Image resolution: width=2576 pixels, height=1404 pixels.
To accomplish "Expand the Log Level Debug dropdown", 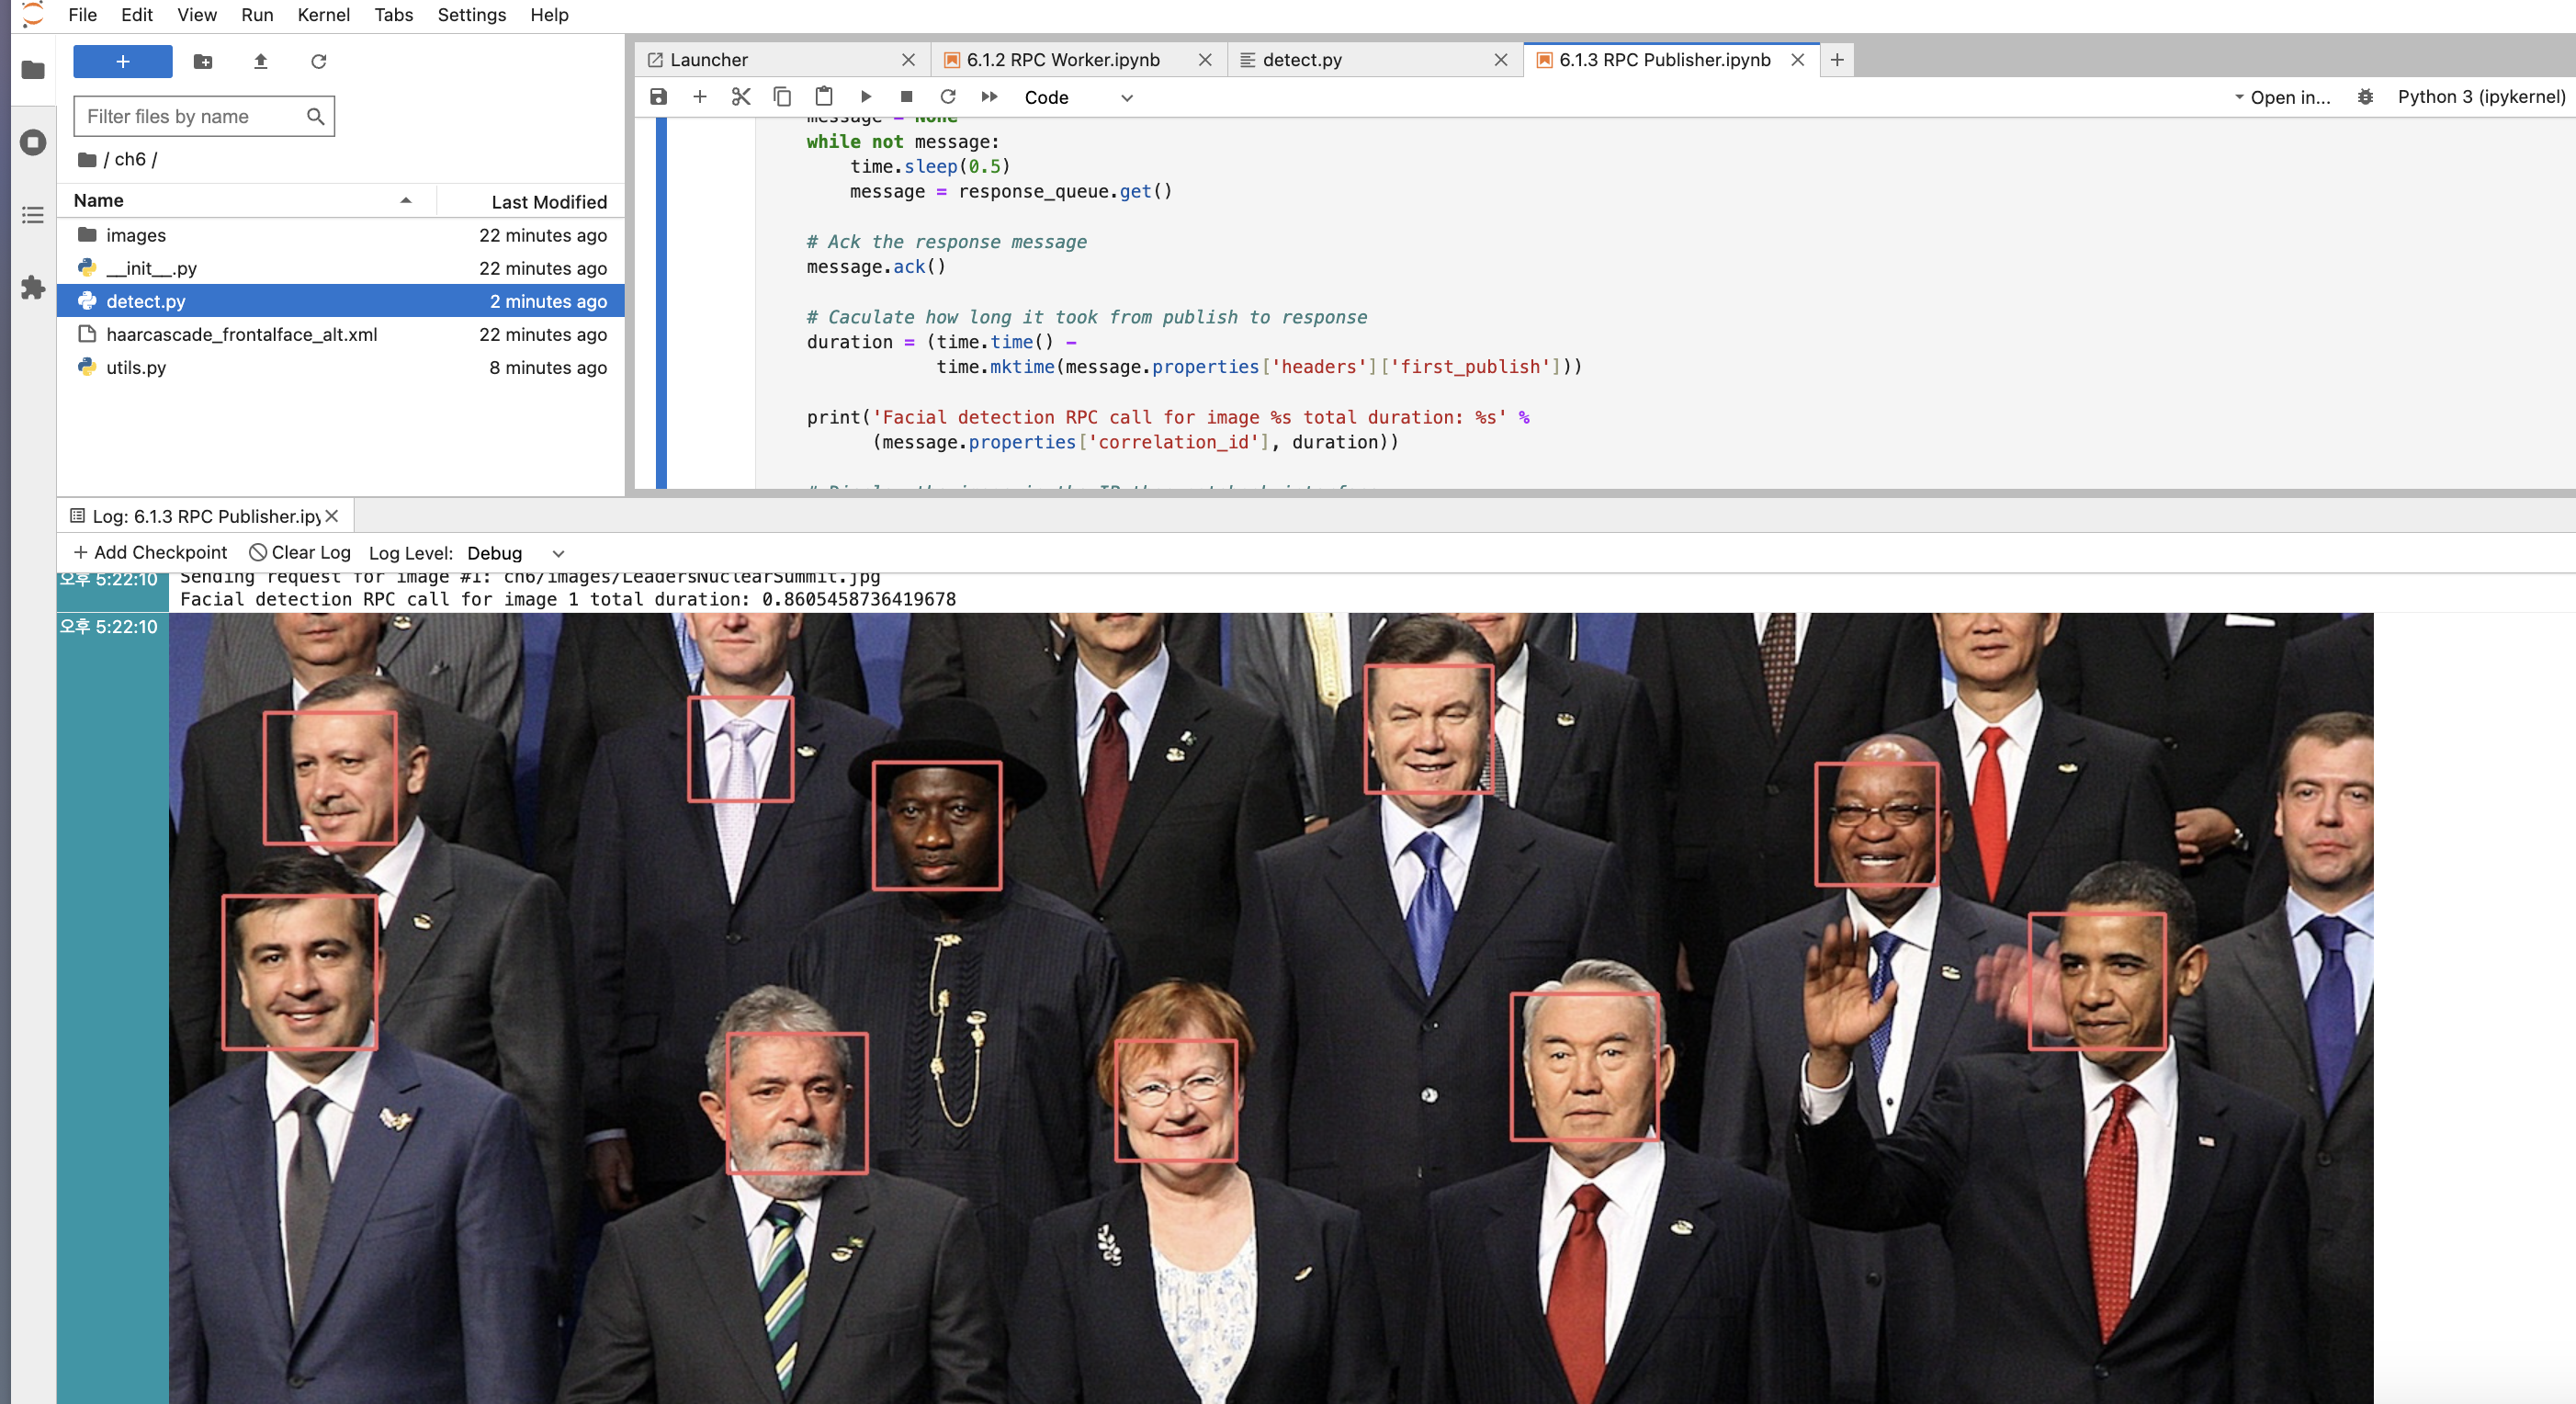I will [516, 553].
